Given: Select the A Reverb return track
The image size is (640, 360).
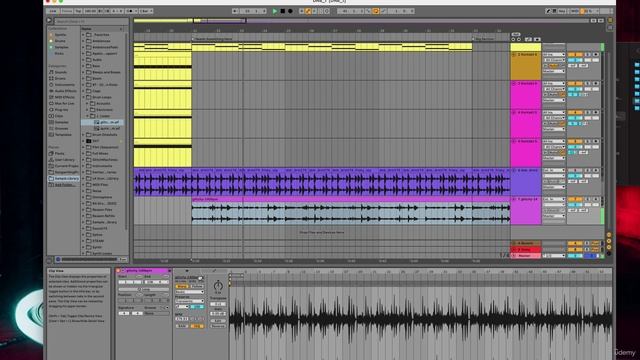Looking at the screenshot, I should [x=526, y=243].
